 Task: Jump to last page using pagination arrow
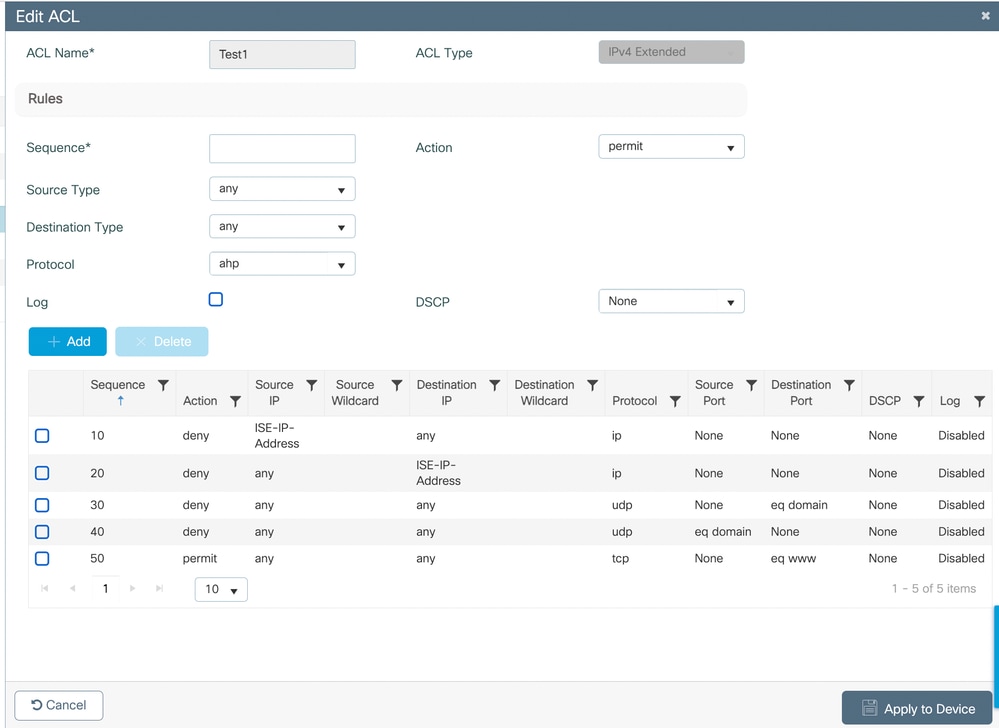pos(159,589)
